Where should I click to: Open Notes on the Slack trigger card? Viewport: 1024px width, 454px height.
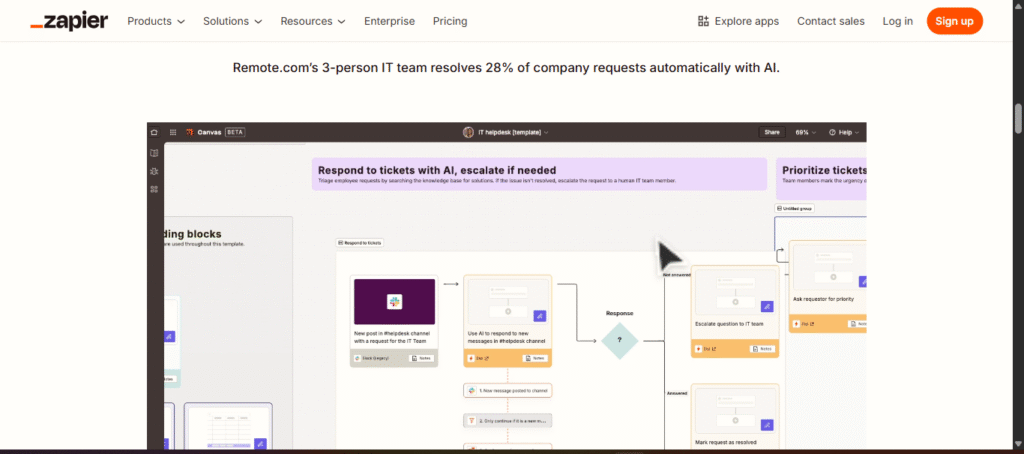[421, 358]
